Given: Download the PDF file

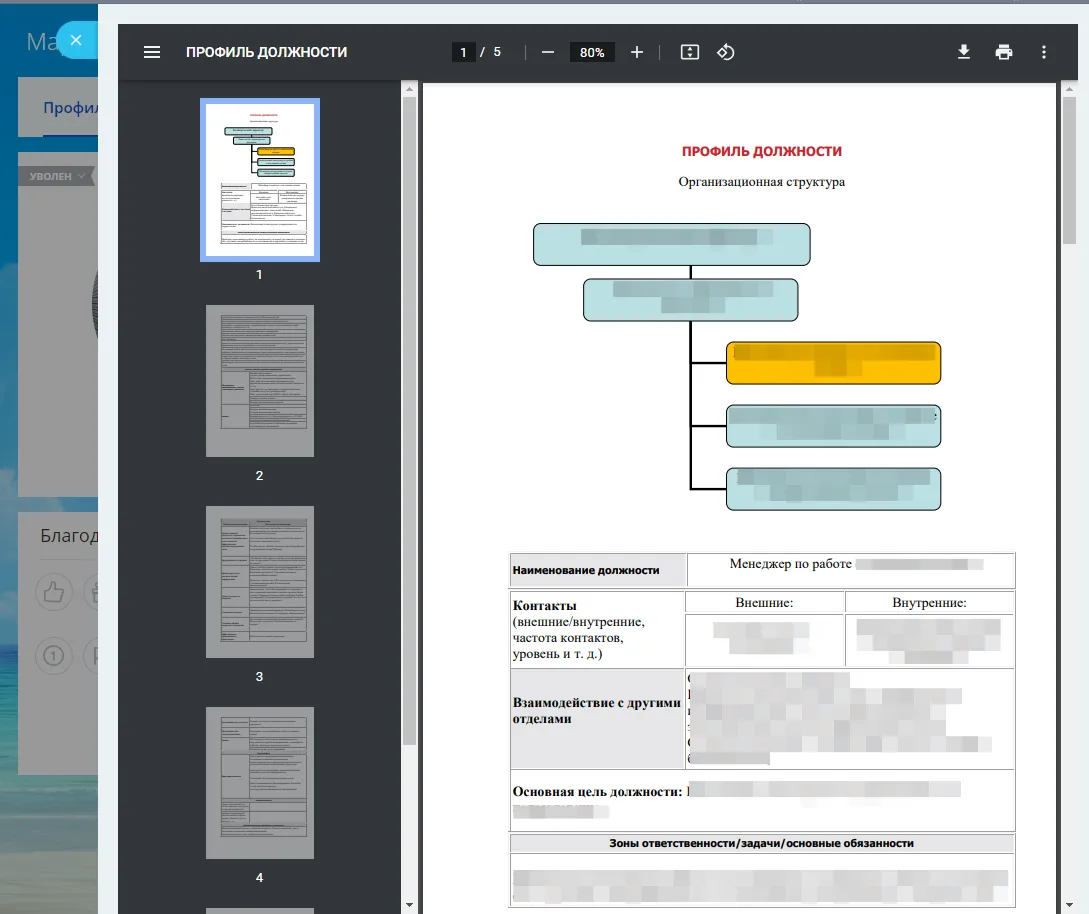Looking at the screenshot, I should coord(964,52).
